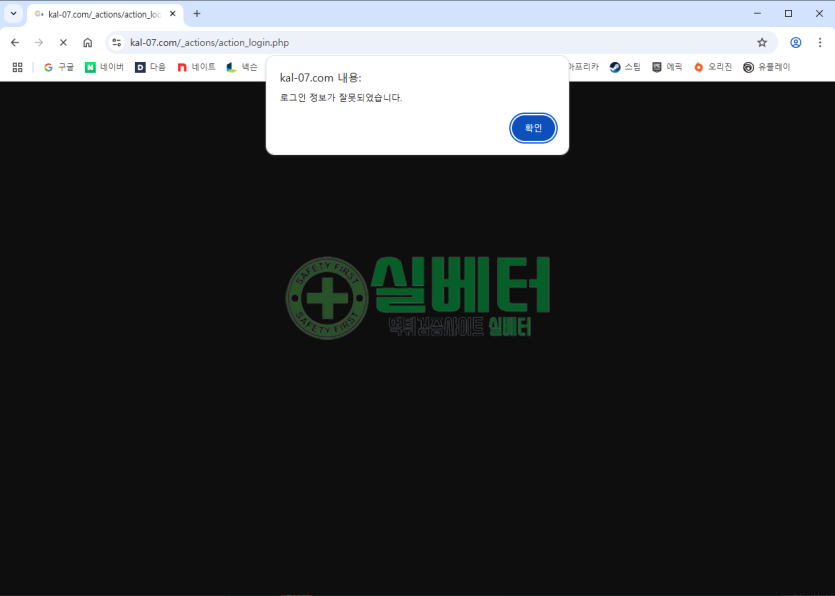Viewport: 835px width, 596px height.
Task: Open the 넥슨 bookmark
Action: (242, 67)
